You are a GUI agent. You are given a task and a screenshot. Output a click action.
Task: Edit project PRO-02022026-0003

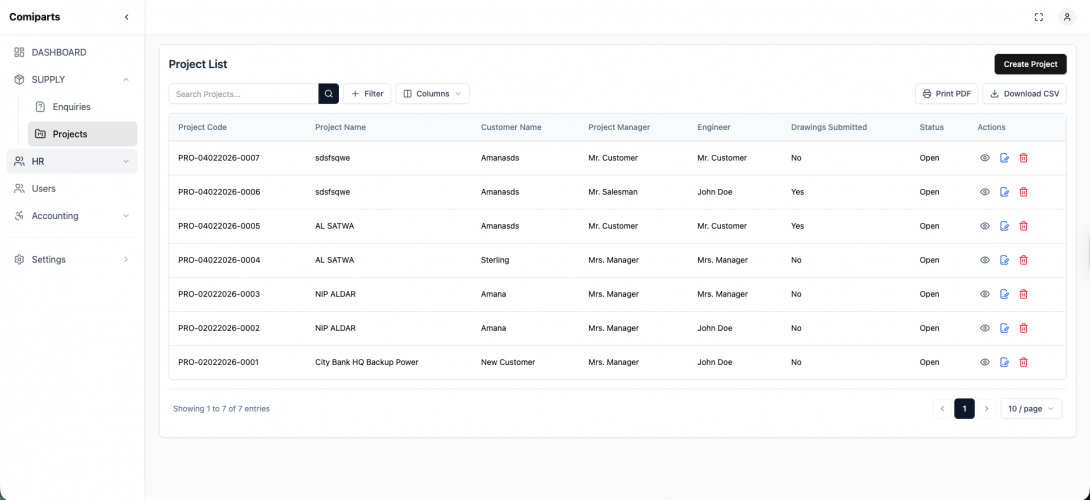click(x=1004, y=294)
